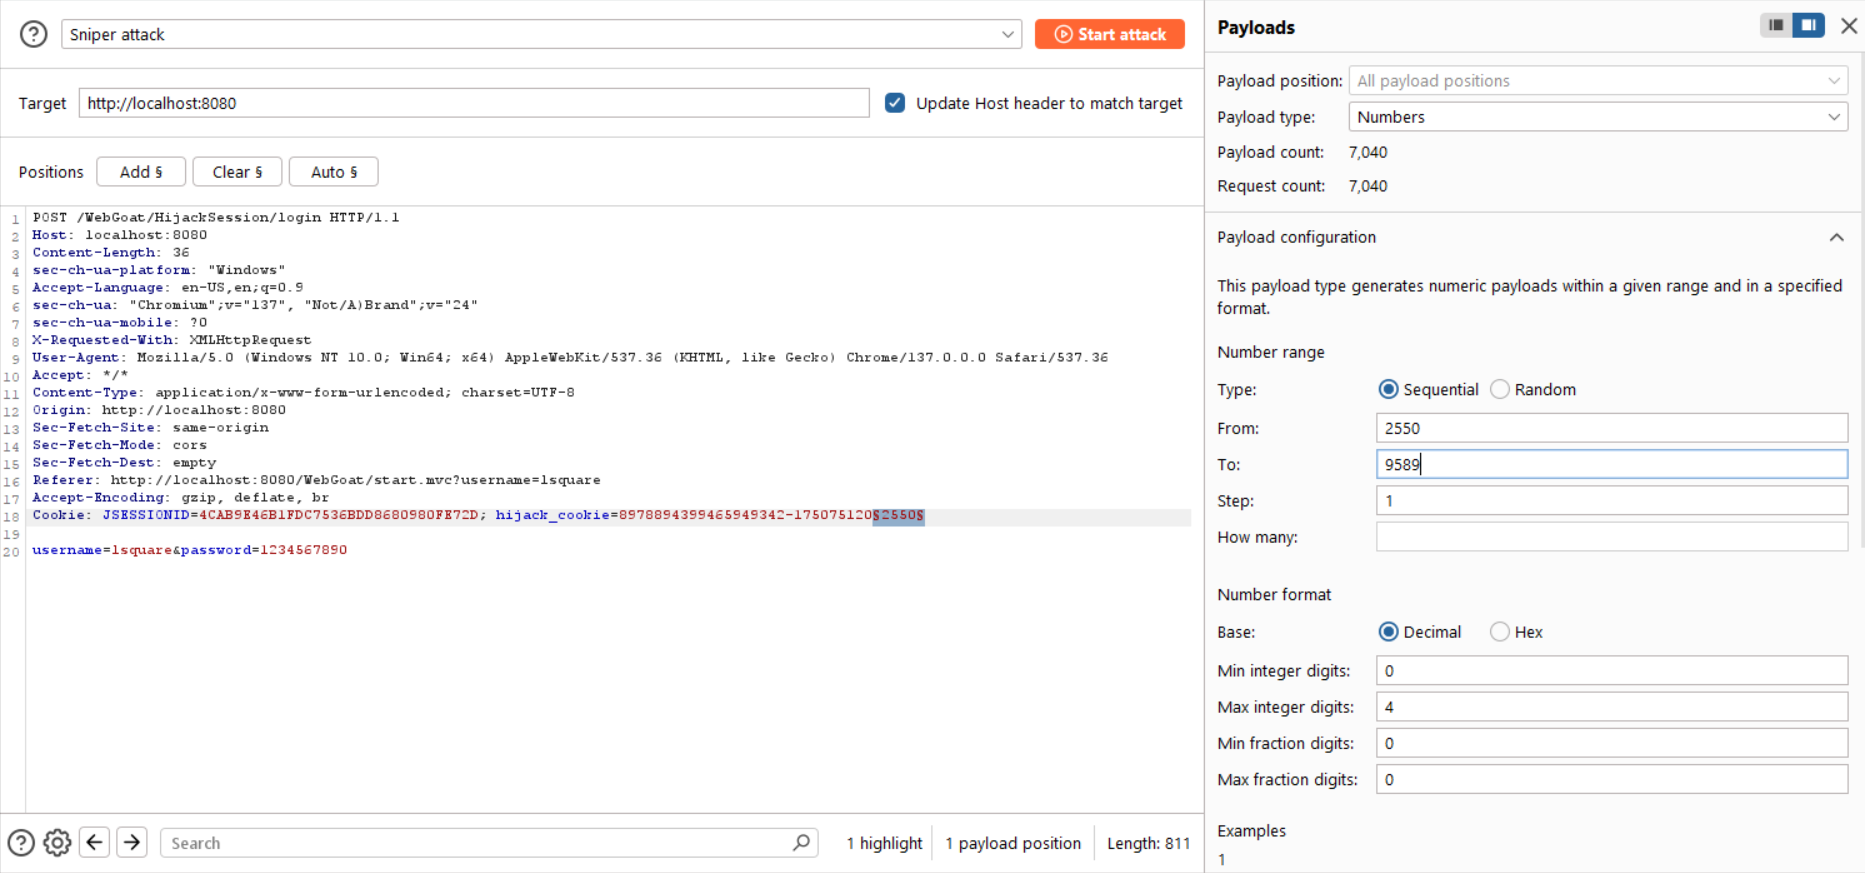Click the Start attack button

[1109, 34]
